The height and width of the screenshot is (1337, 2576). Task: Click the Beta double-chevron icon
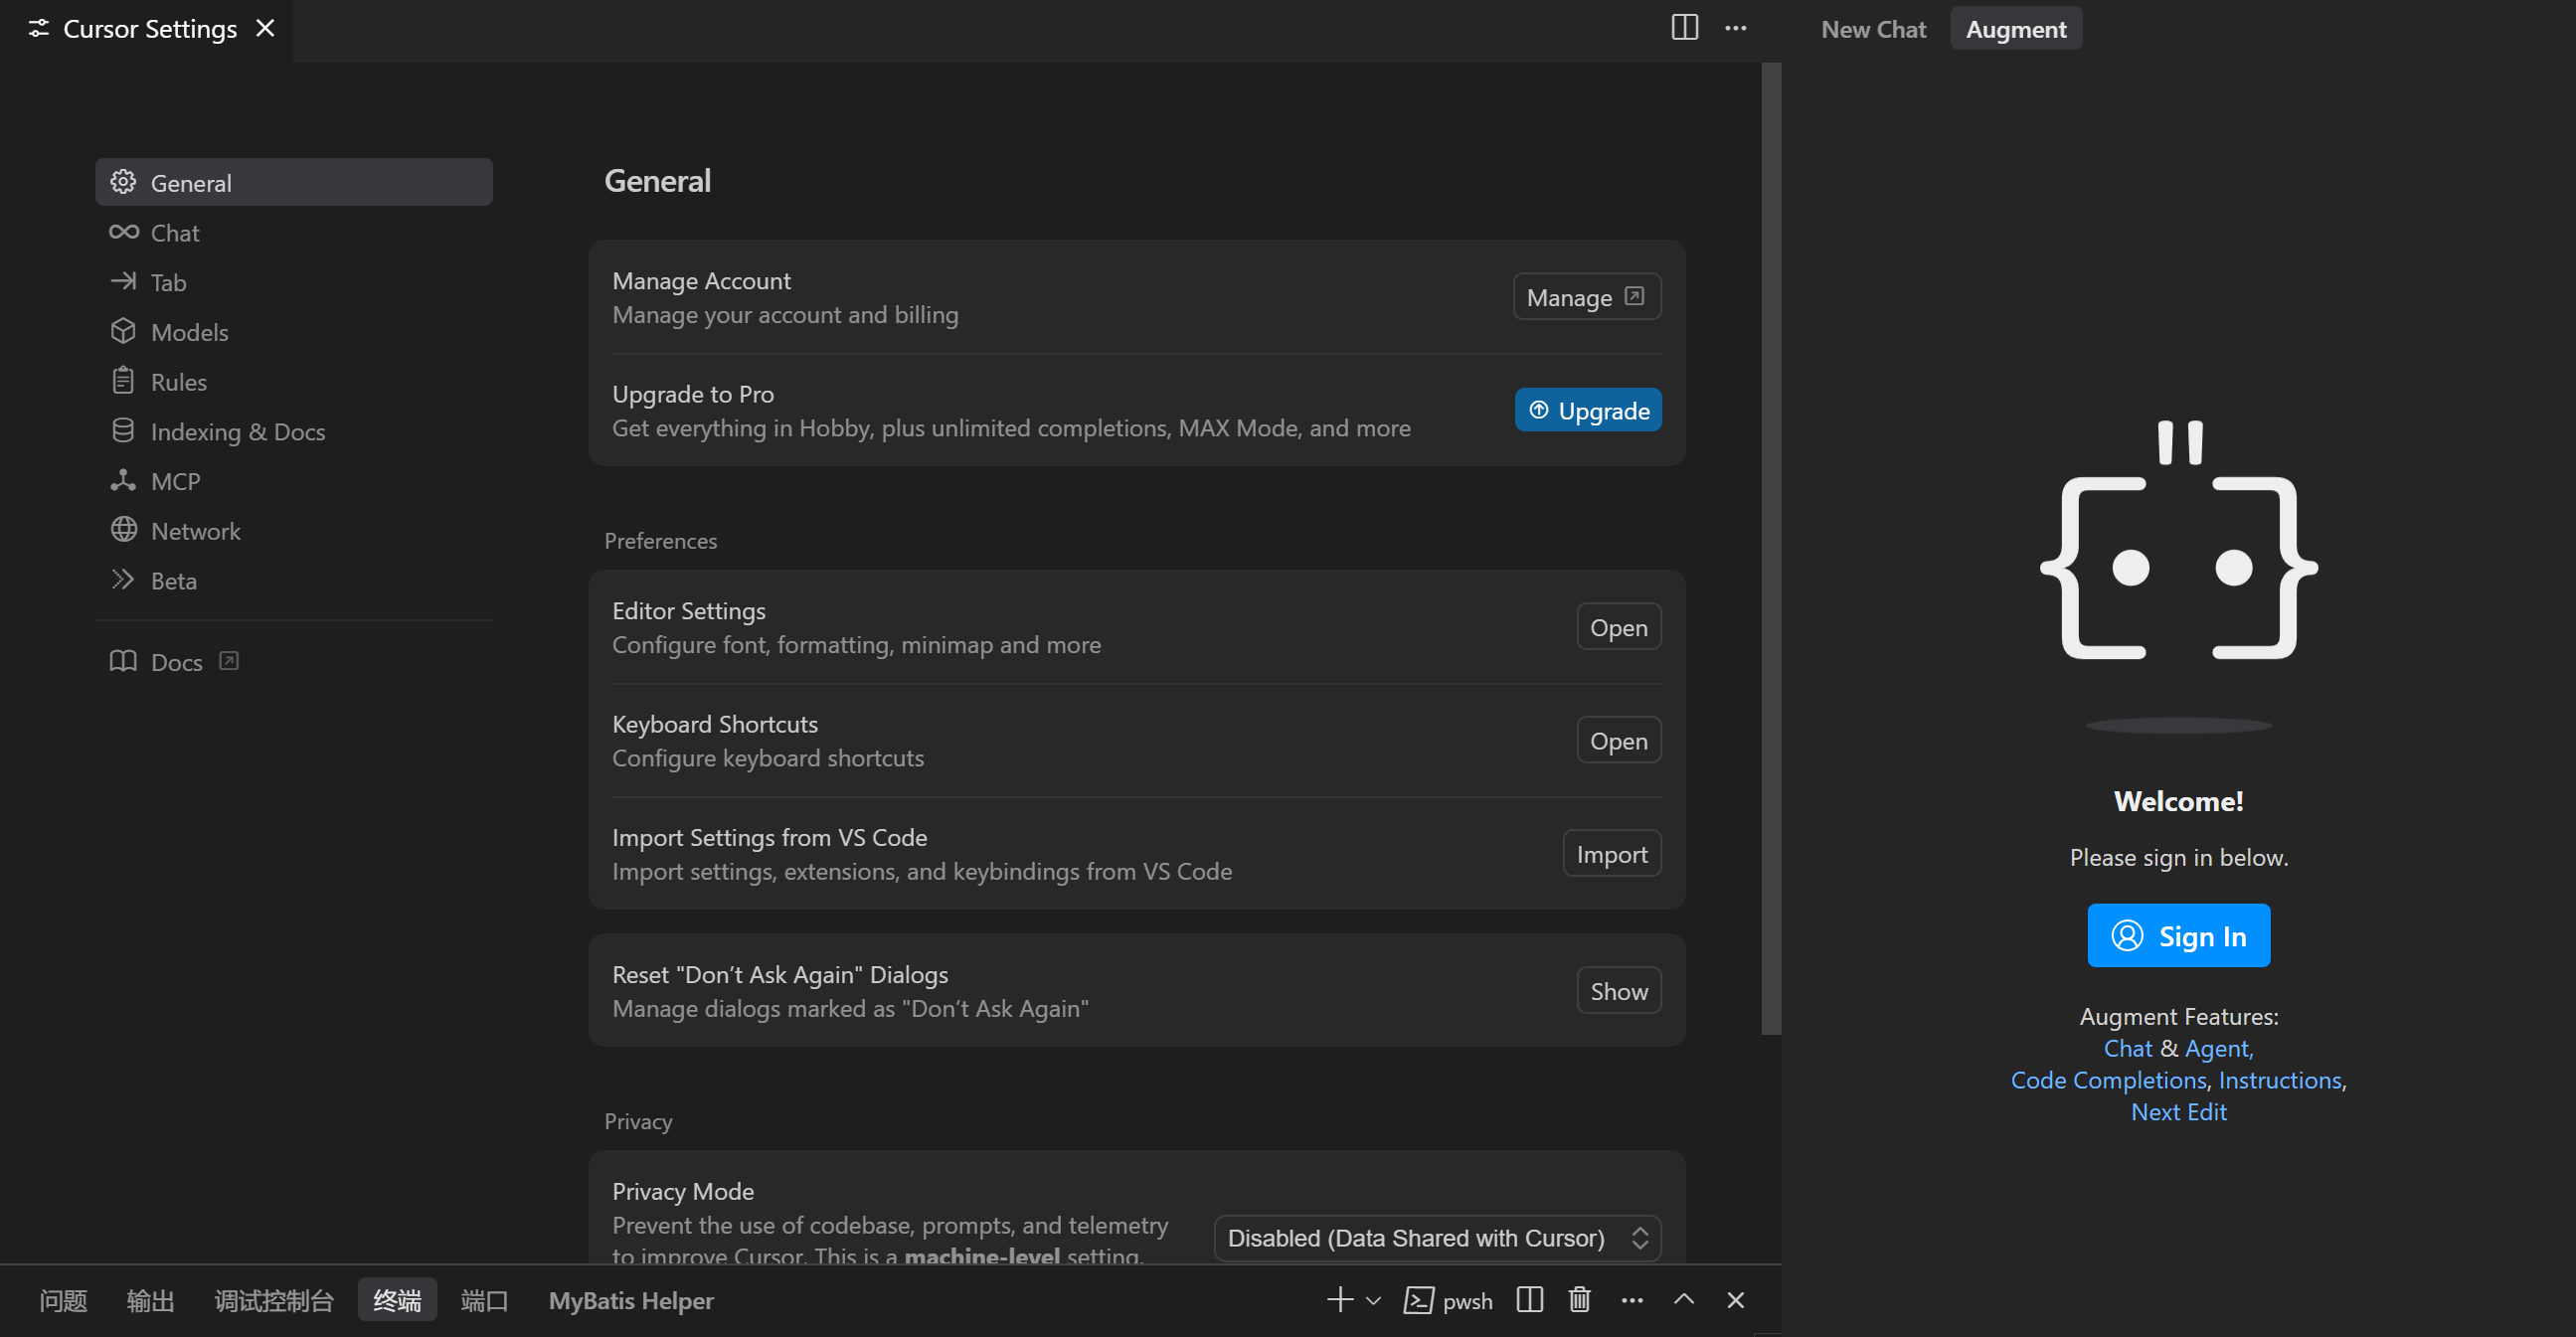123,579
